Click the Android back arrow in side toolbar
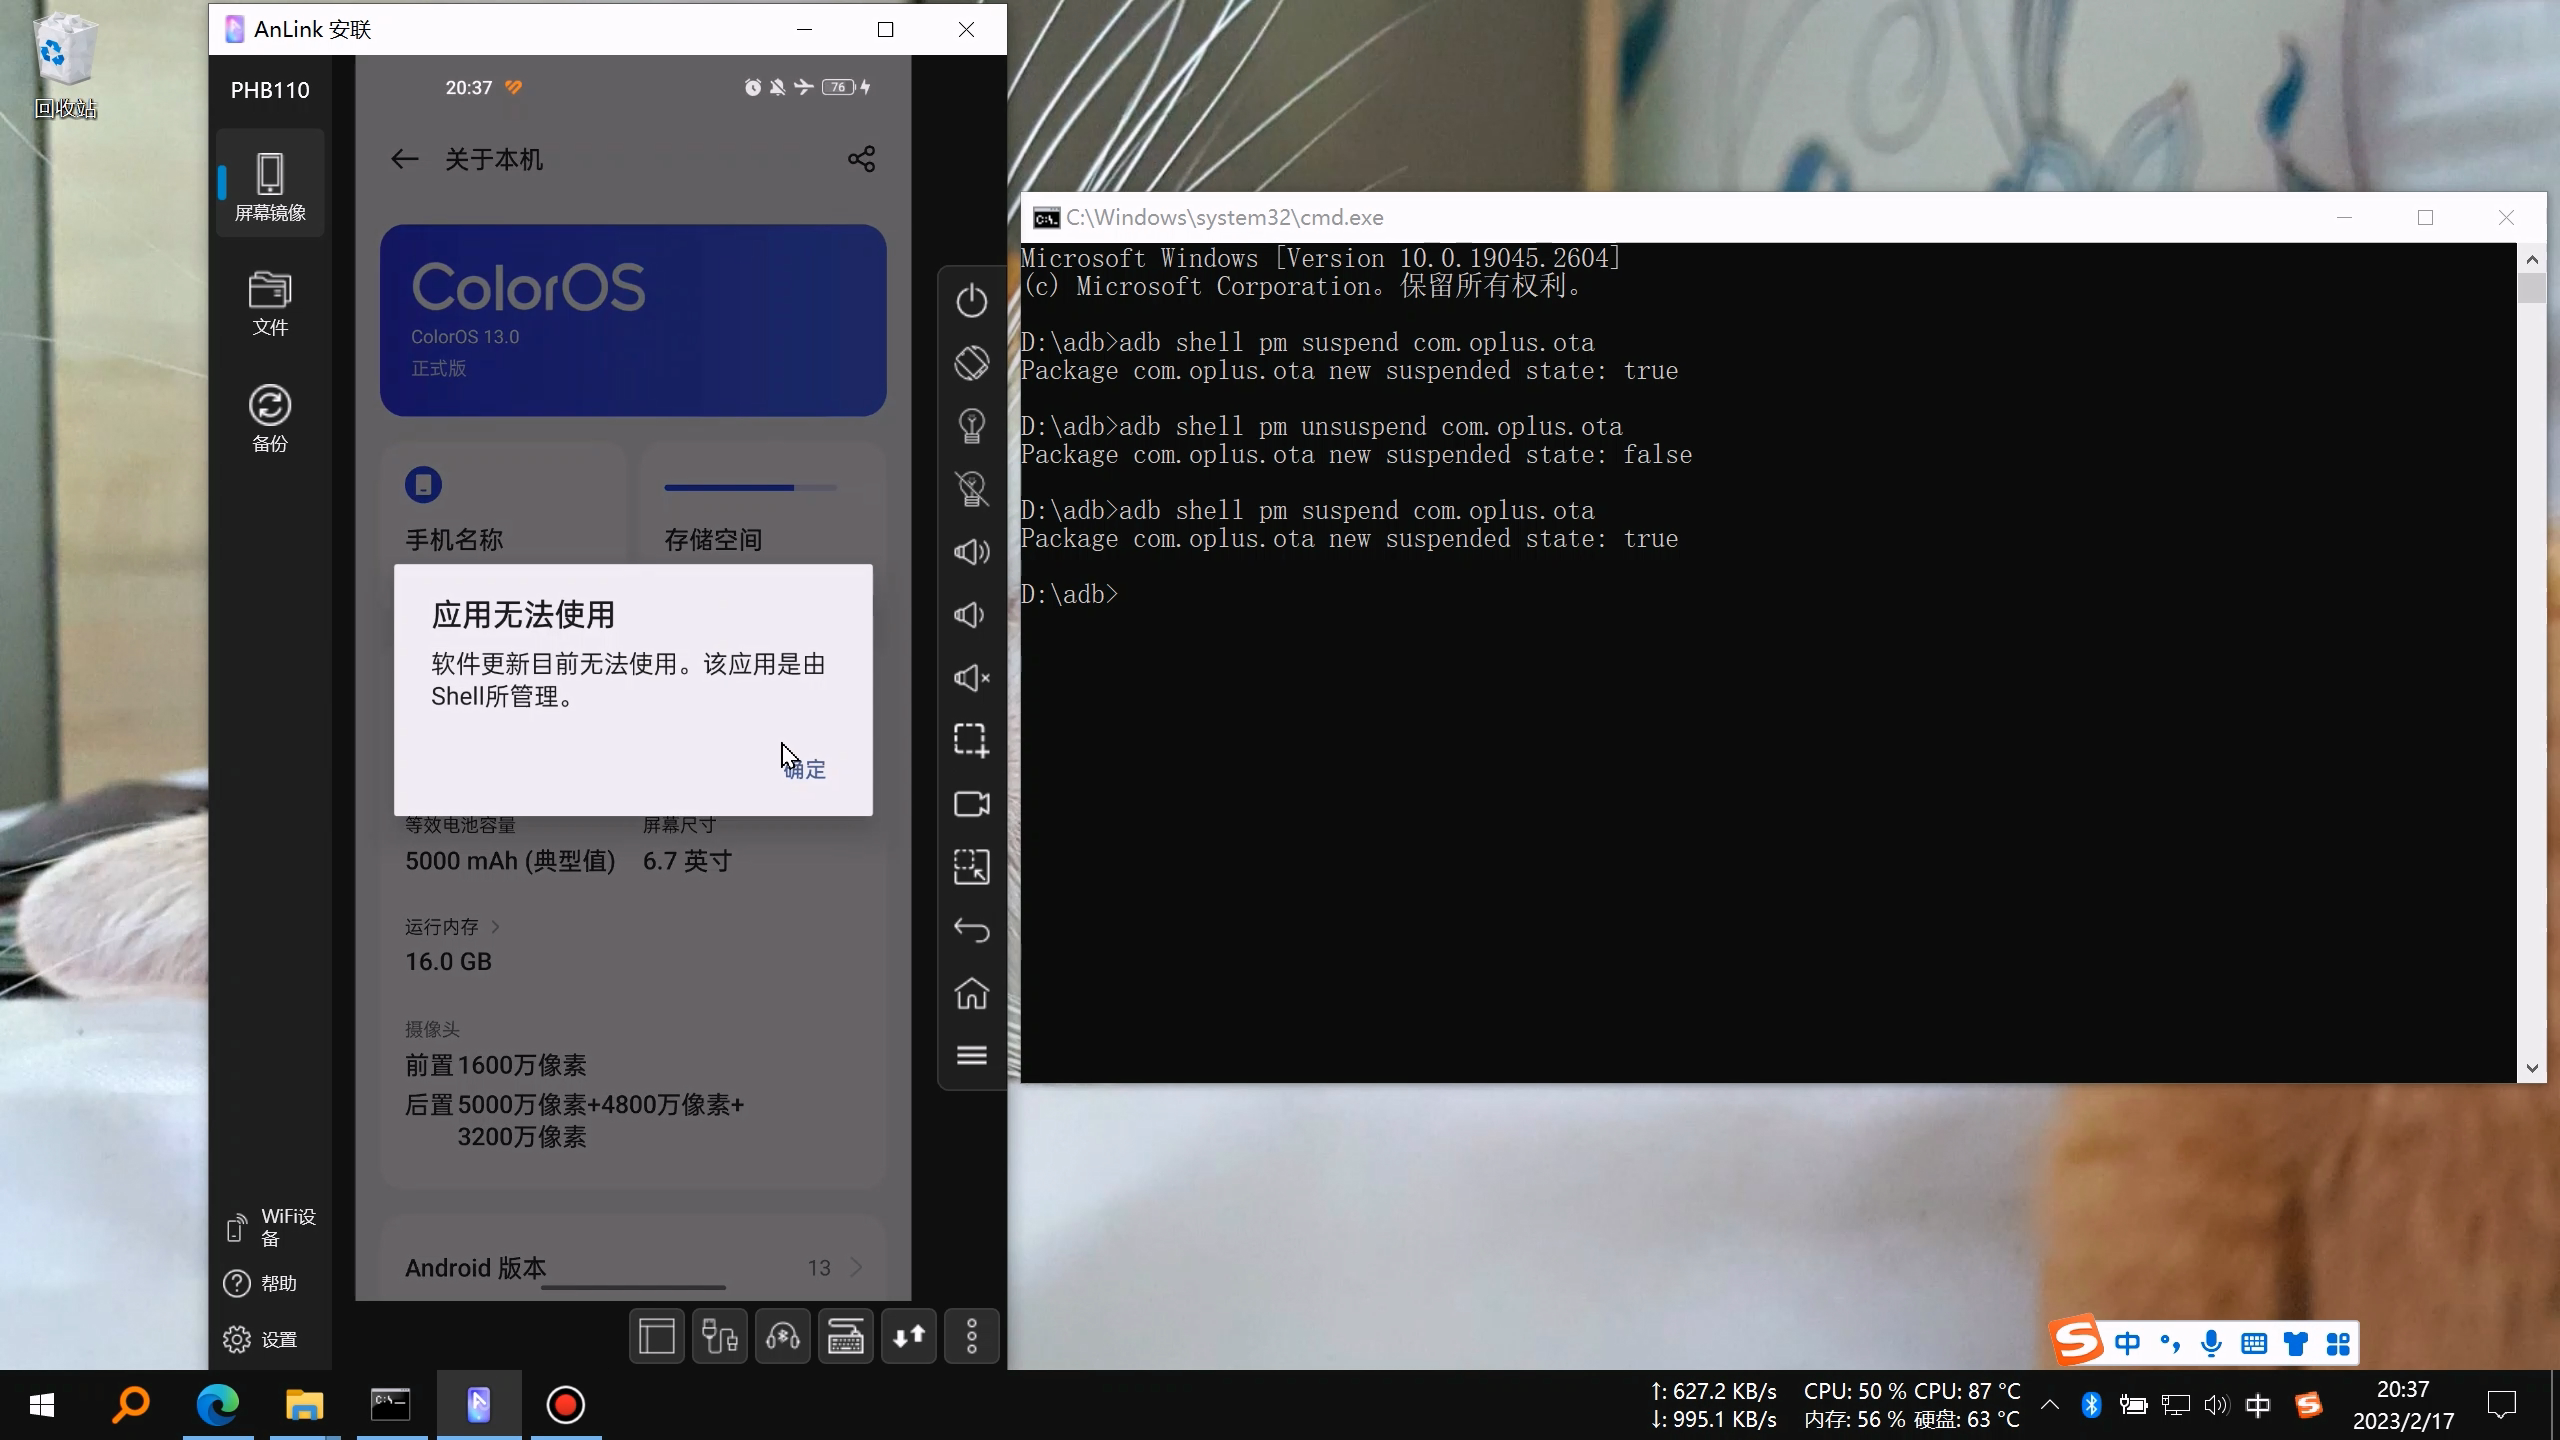This screenshot has width=2560, height=1440. pos(971,930)
